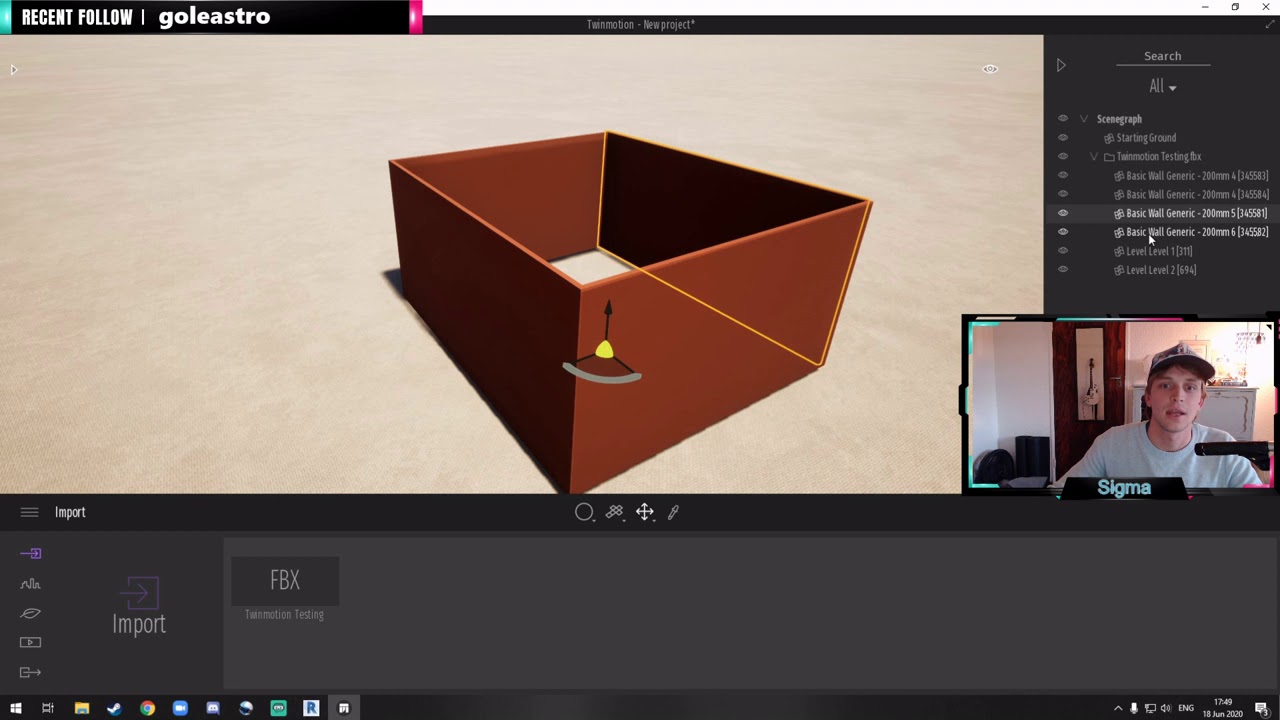Toggle visibility of Level Level 2 [694]
This screenshot has height=720, width=1280.
tap(1063, 270)
